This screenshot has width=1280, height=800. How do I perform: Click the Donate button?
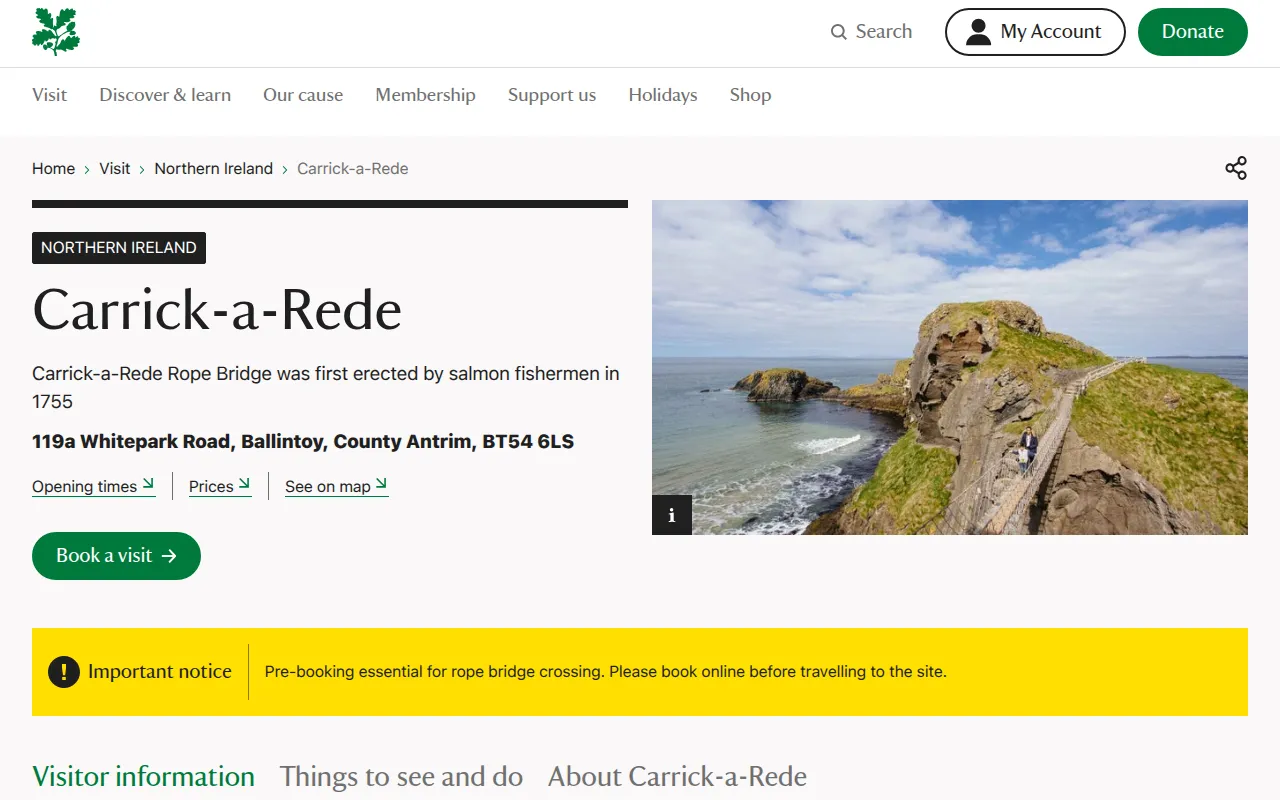click(1193, 32)
